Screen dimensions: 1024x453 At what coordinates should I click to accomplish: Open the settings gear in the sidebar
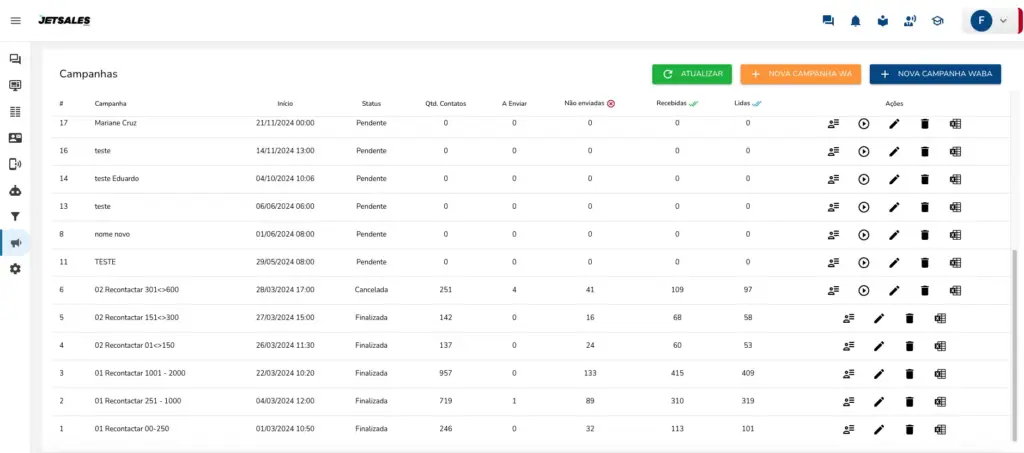[15, 269]
